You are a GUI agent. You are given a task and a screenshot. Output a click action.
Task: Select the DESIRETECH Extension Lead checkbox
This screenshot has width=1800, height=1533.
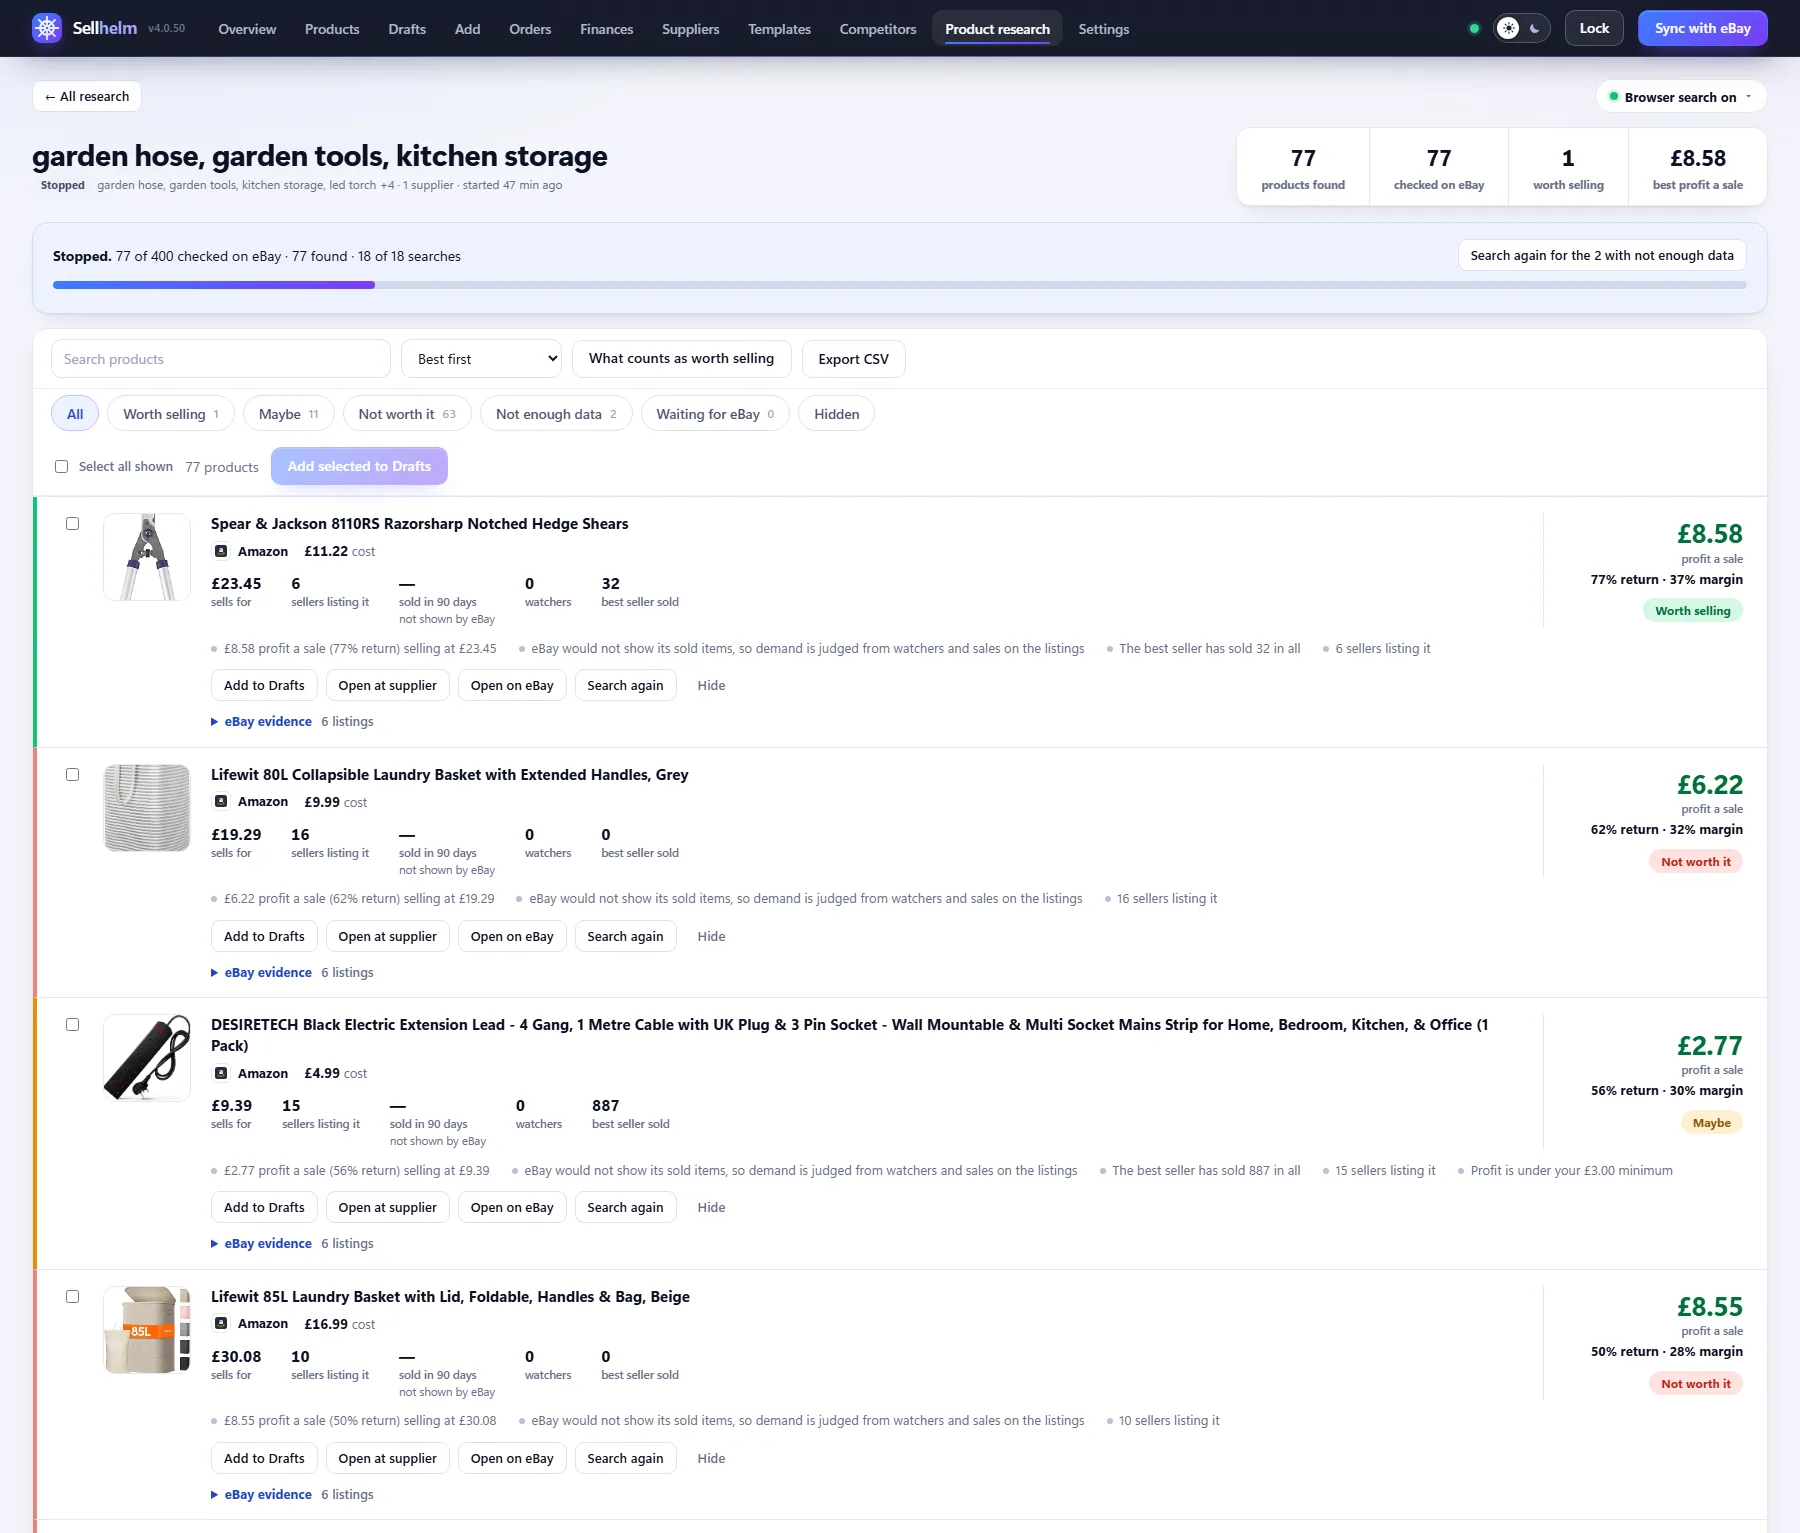(x=72, y=1025)
